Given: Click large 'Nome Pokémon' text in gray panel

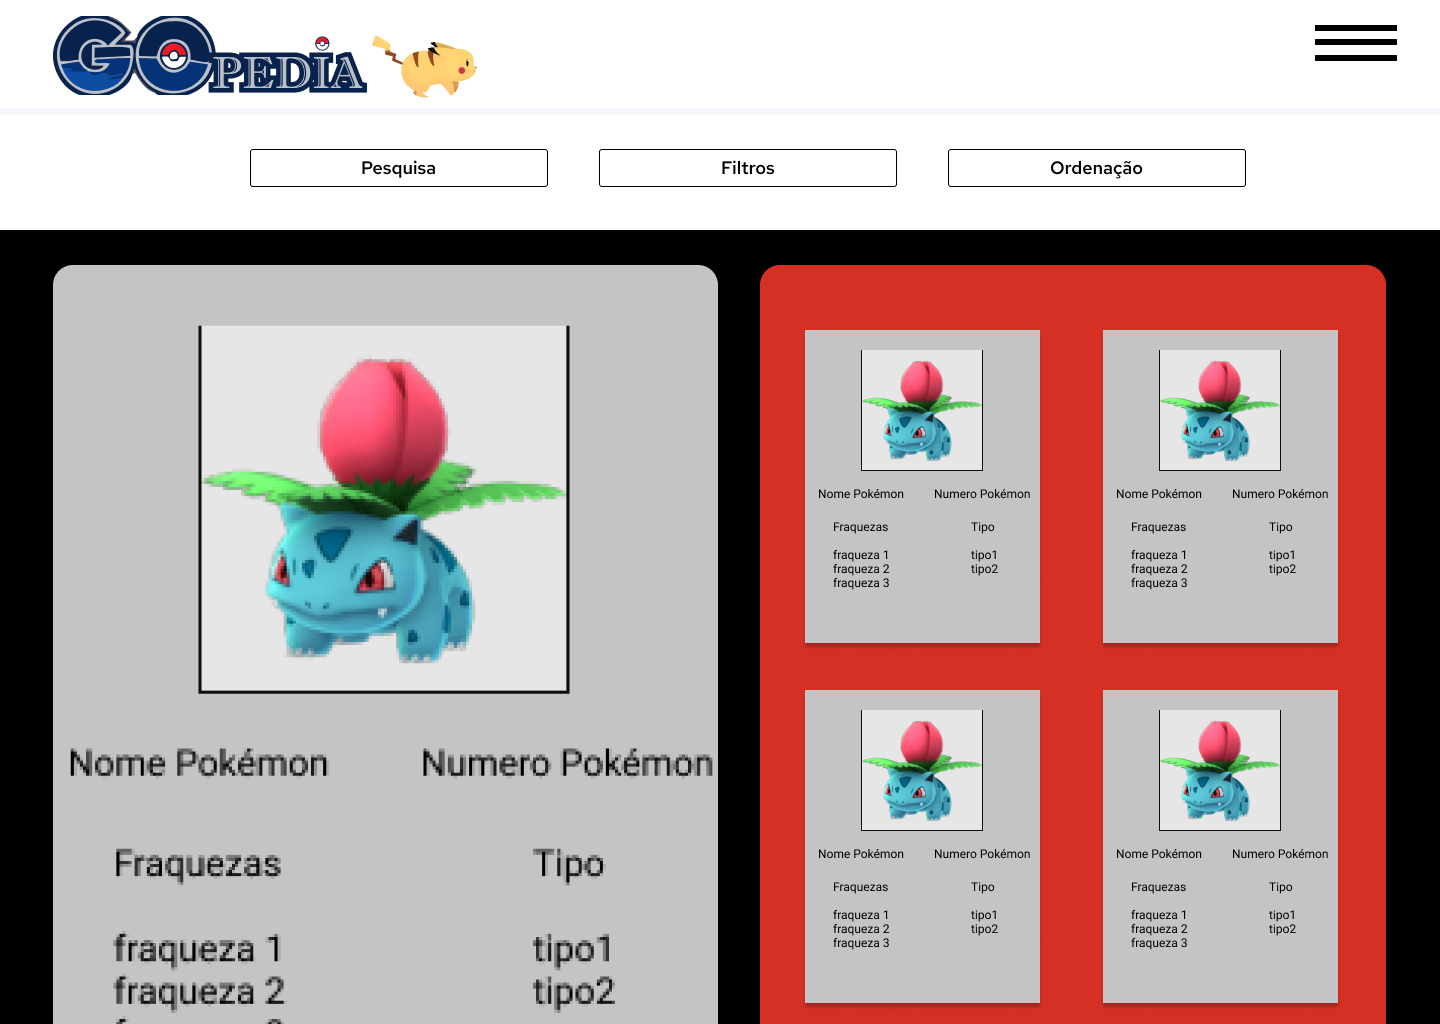Looking at the screenshot, I should [198, 763].
